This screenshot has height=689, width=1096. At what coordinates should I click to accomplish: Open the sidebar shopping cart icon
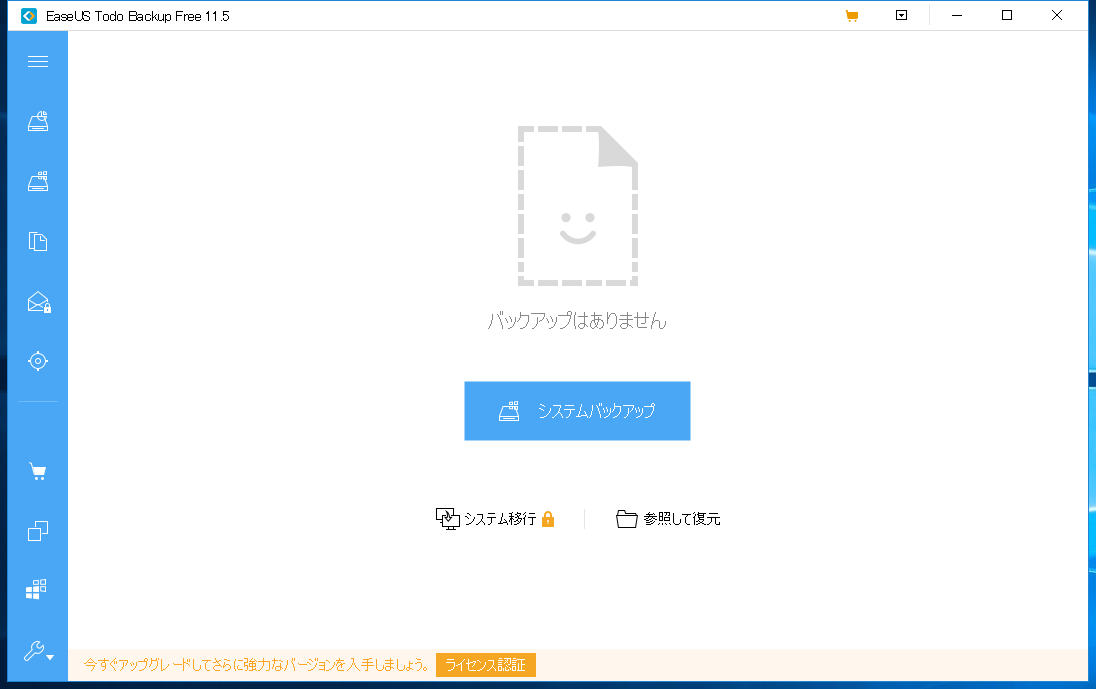[x=38, y=470]
